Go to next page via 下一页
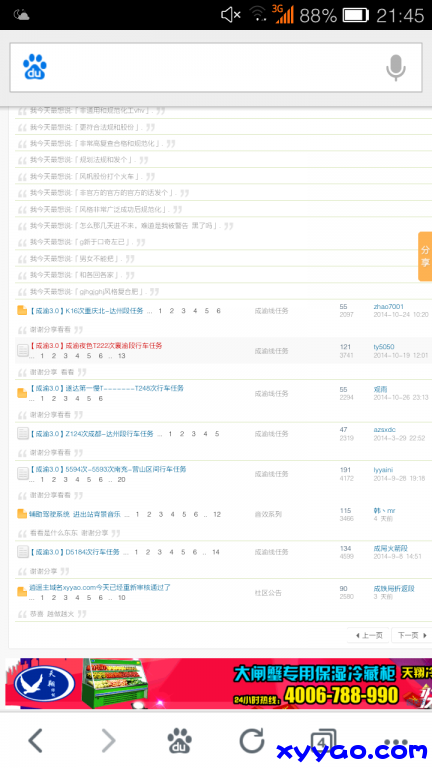Image resolution: width=432 pixels, height=768 pixels. tap(411, 635)
